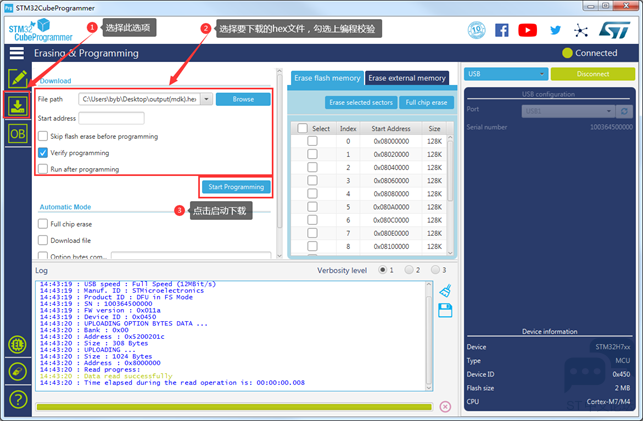Image resolution: width=643 pixels, height=421 pixels.
Task: Check Full chip erase in Automatic Mode
Action: coord(43,224)
